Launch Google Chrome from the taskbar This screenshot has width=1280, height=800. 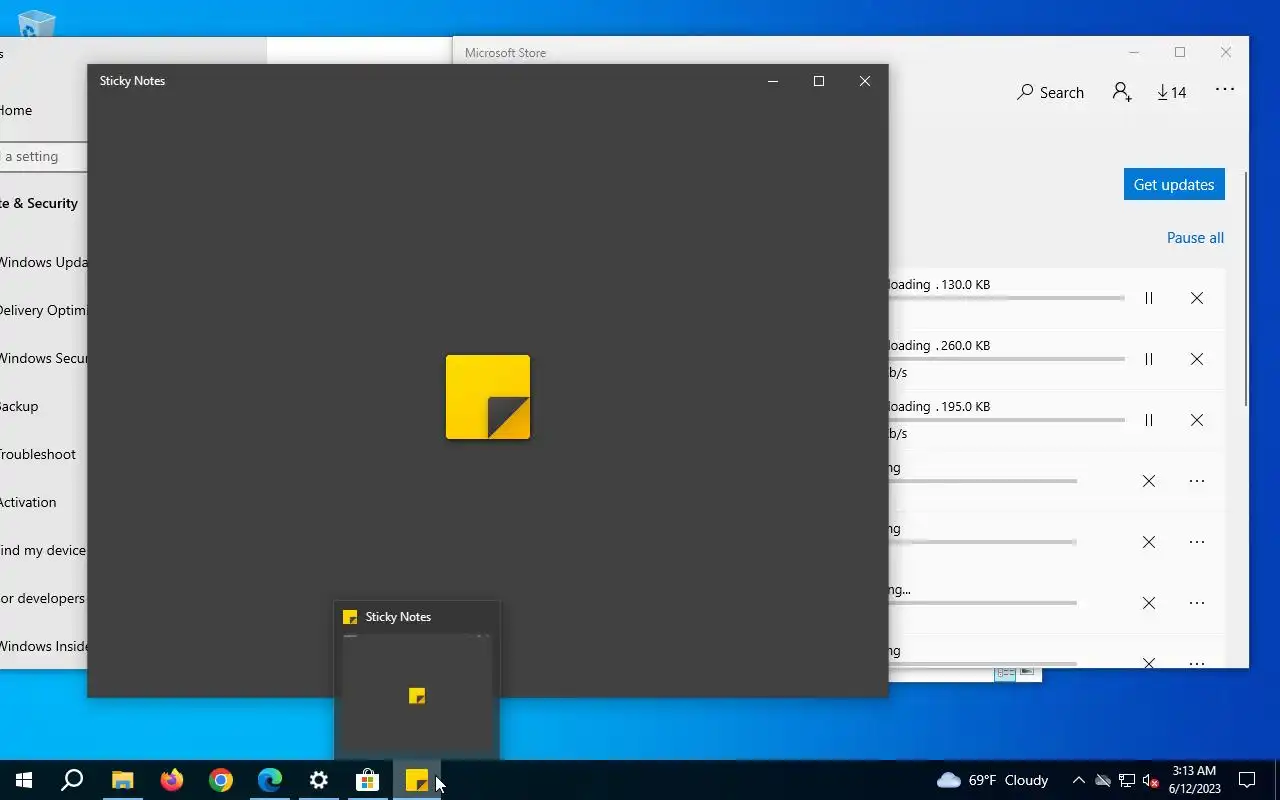click(221, 780)
